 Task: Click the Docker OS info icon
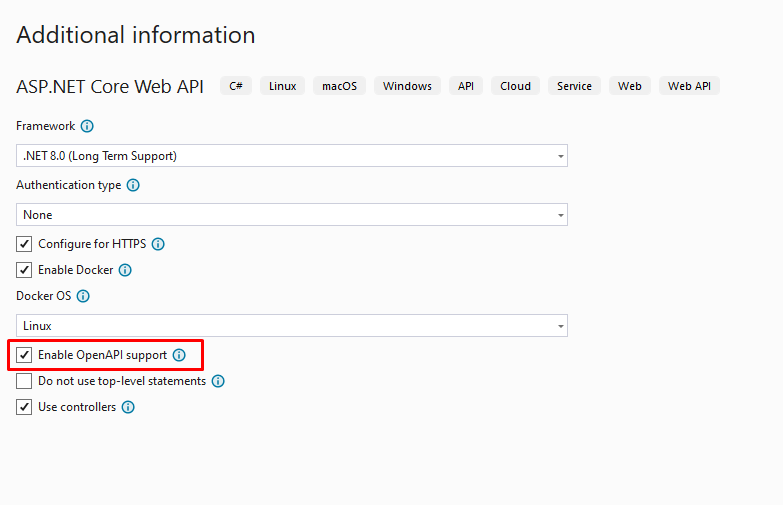point(83,296)
